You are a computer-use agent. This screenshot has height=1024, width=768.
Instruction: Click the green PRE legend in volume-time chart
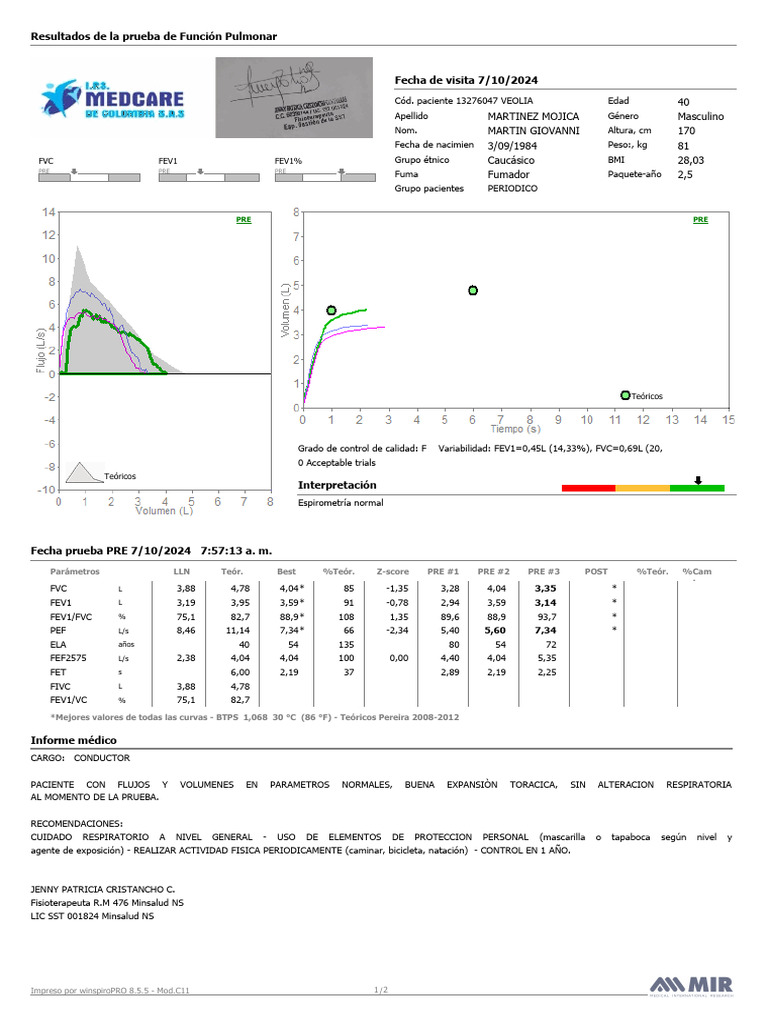(x=701, y=220)
